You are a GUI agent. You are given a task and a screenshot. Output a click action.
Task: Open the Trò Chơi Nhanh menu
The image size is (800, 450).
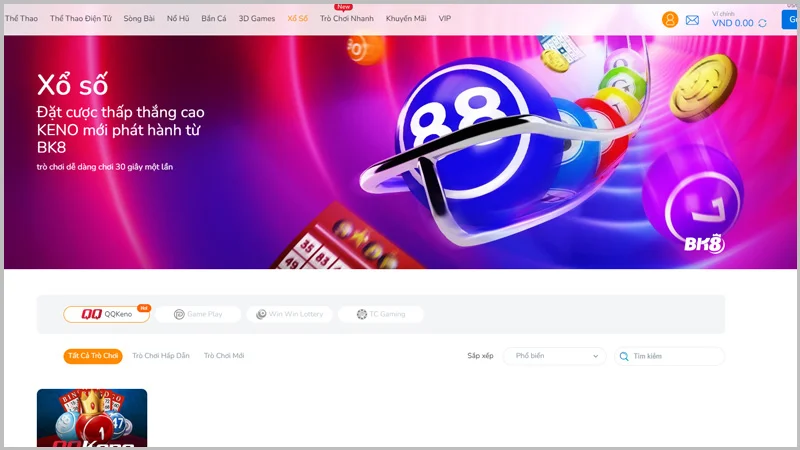[x=346, y=18]
